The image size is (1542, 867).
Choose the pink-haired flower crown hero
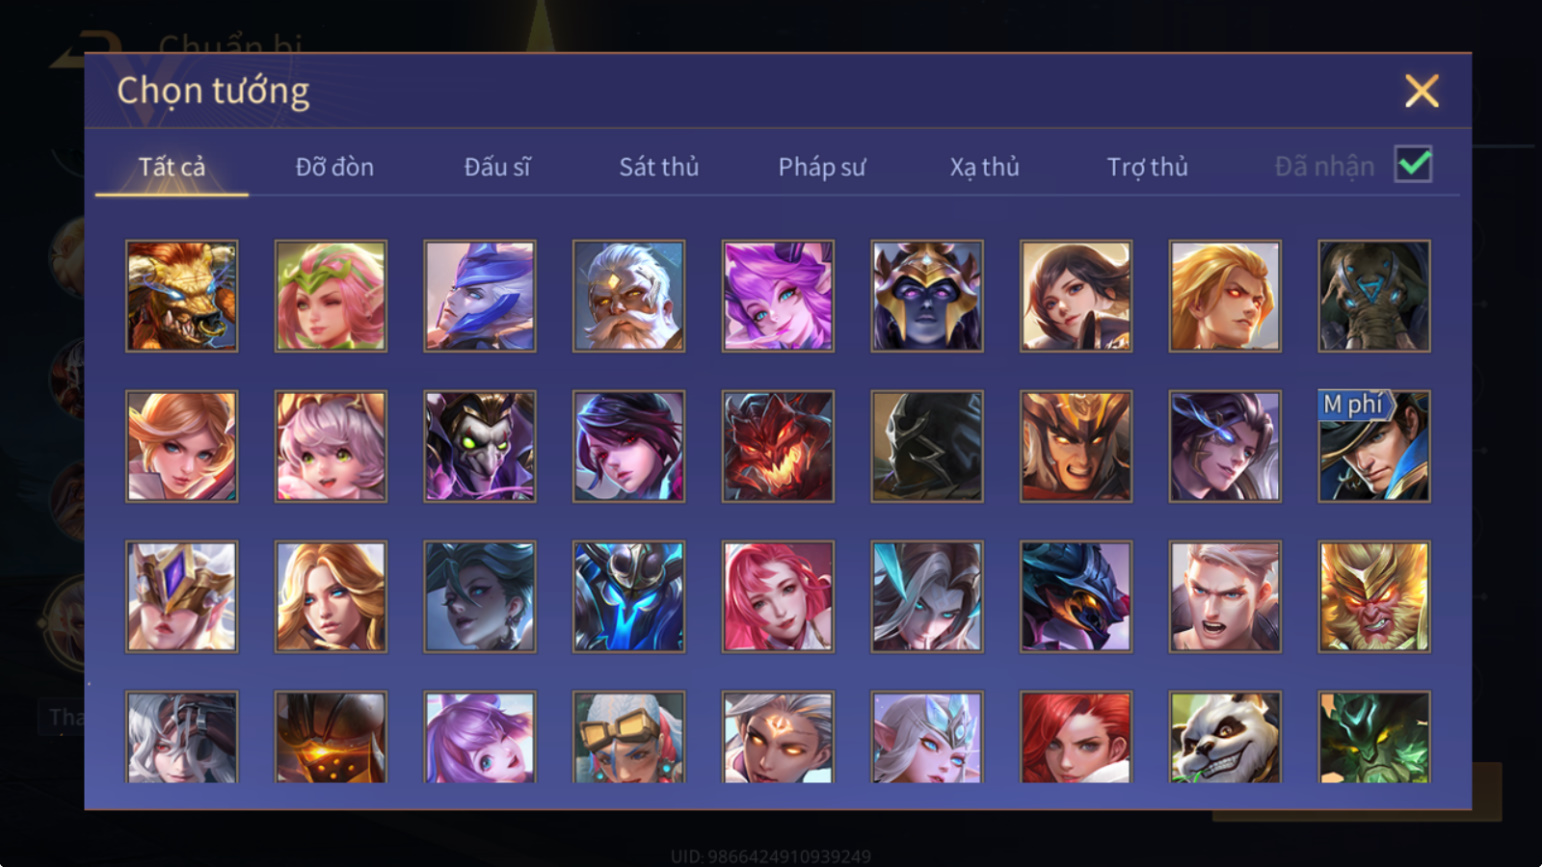click(x=330, y=296)
